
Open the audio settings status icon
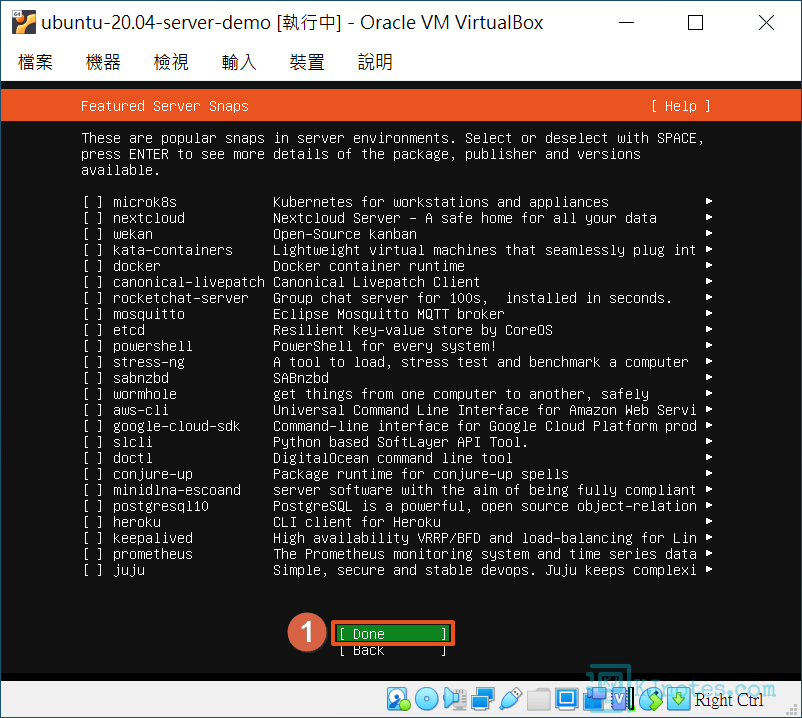click(455, 699)
